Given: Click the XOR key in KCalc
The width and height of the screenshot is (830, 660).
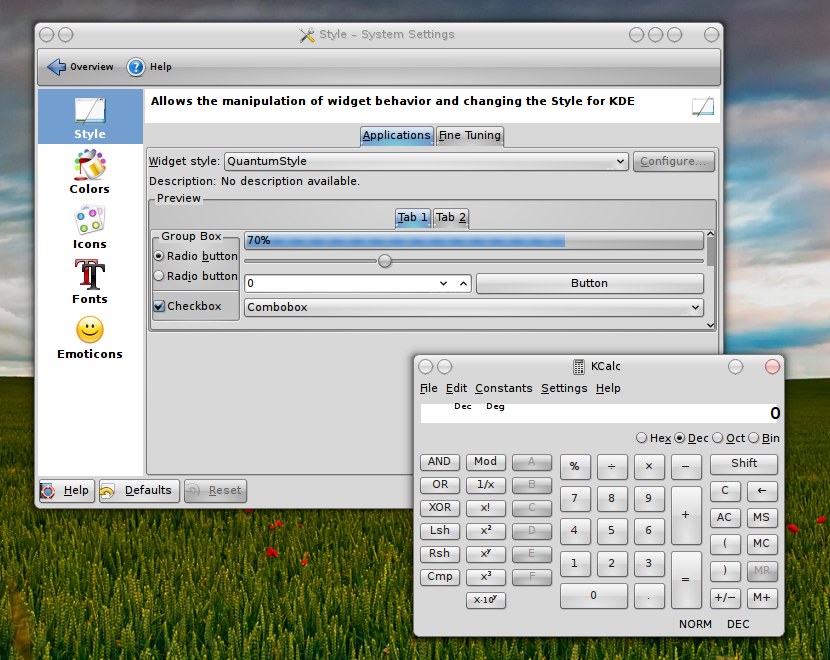Looking at the screenshot, I should pyautogui.click(x=439, y=508).
